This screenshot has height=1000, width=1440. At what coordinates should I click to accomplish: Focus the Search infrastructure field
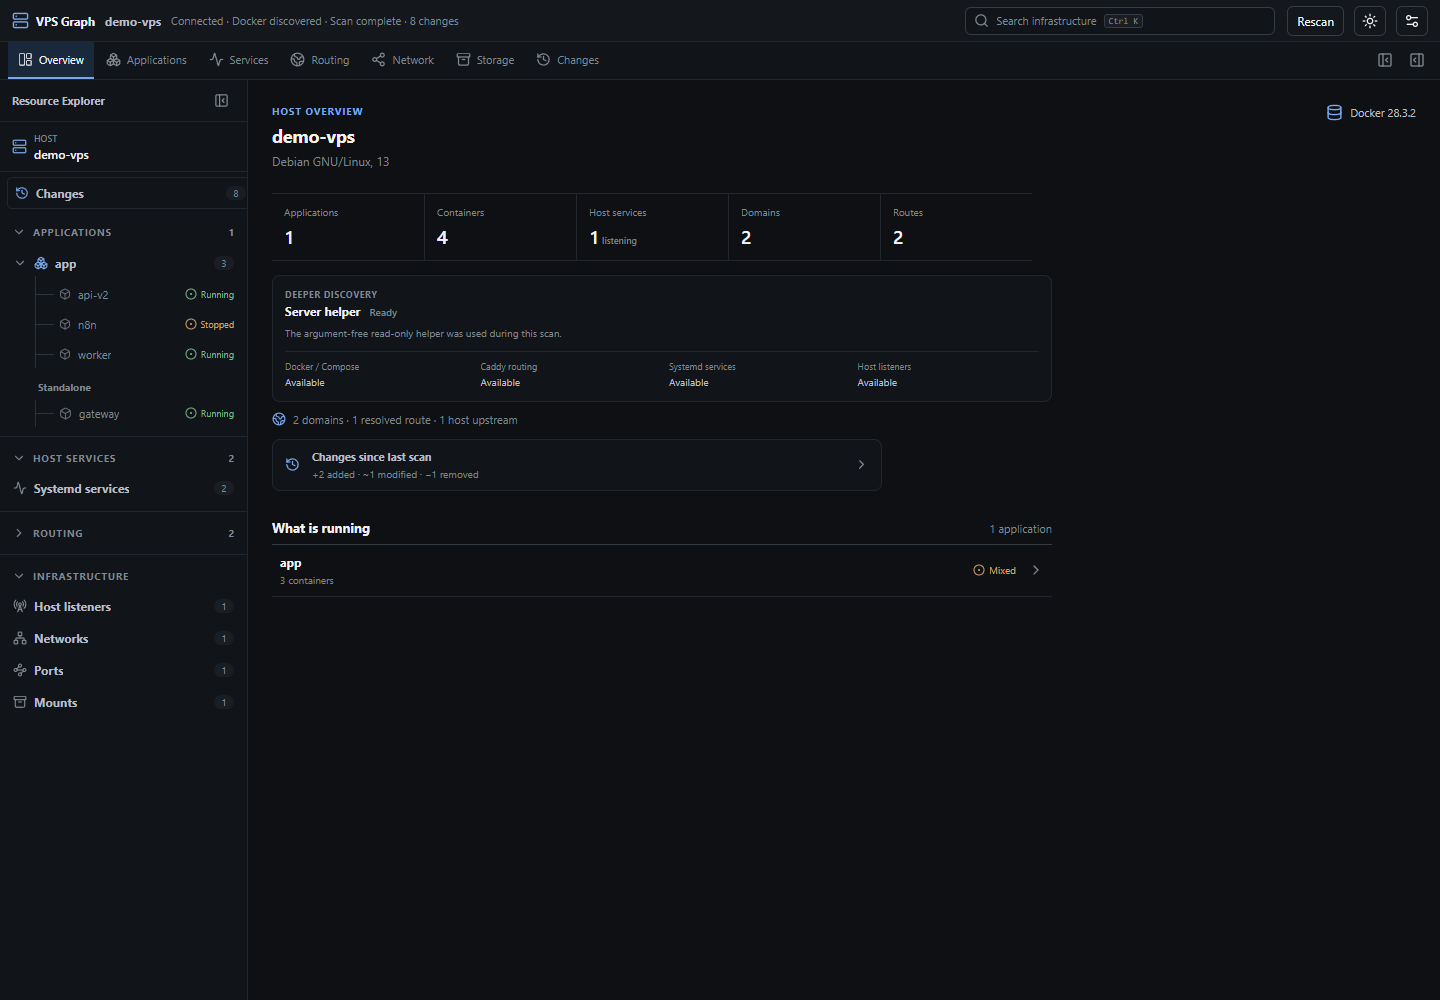pyautogui.click(x=1120, y=21)
